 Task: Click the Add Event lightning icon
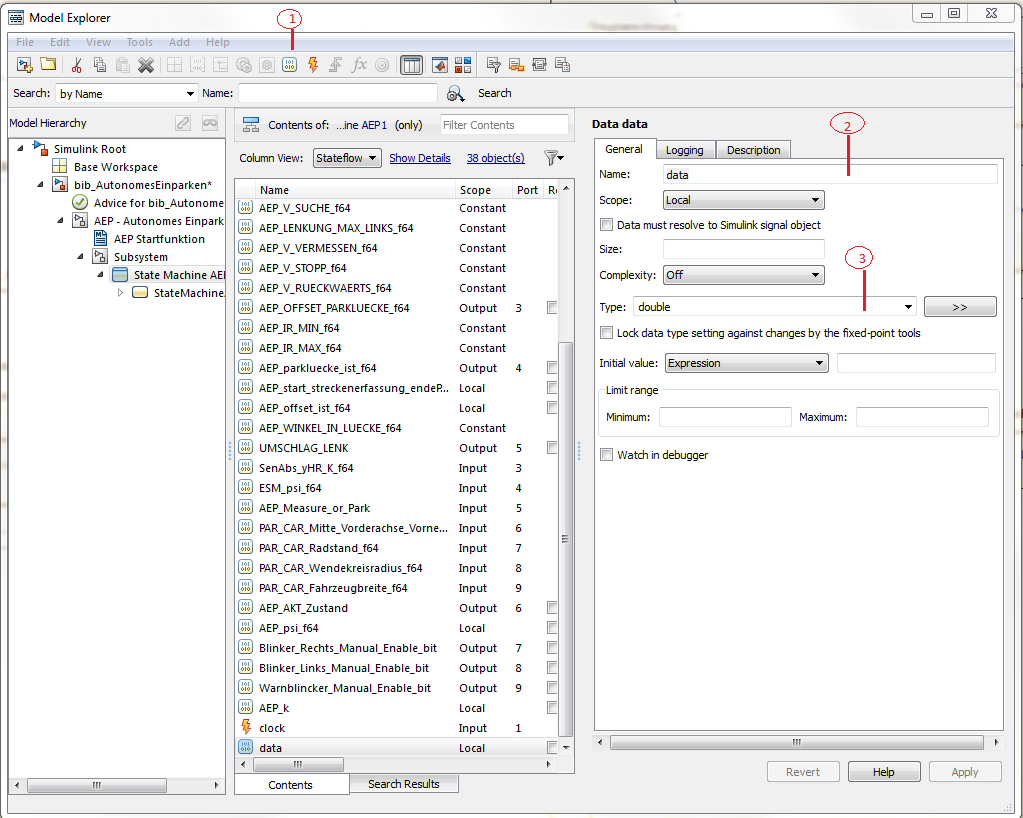[x=313, y=65]
